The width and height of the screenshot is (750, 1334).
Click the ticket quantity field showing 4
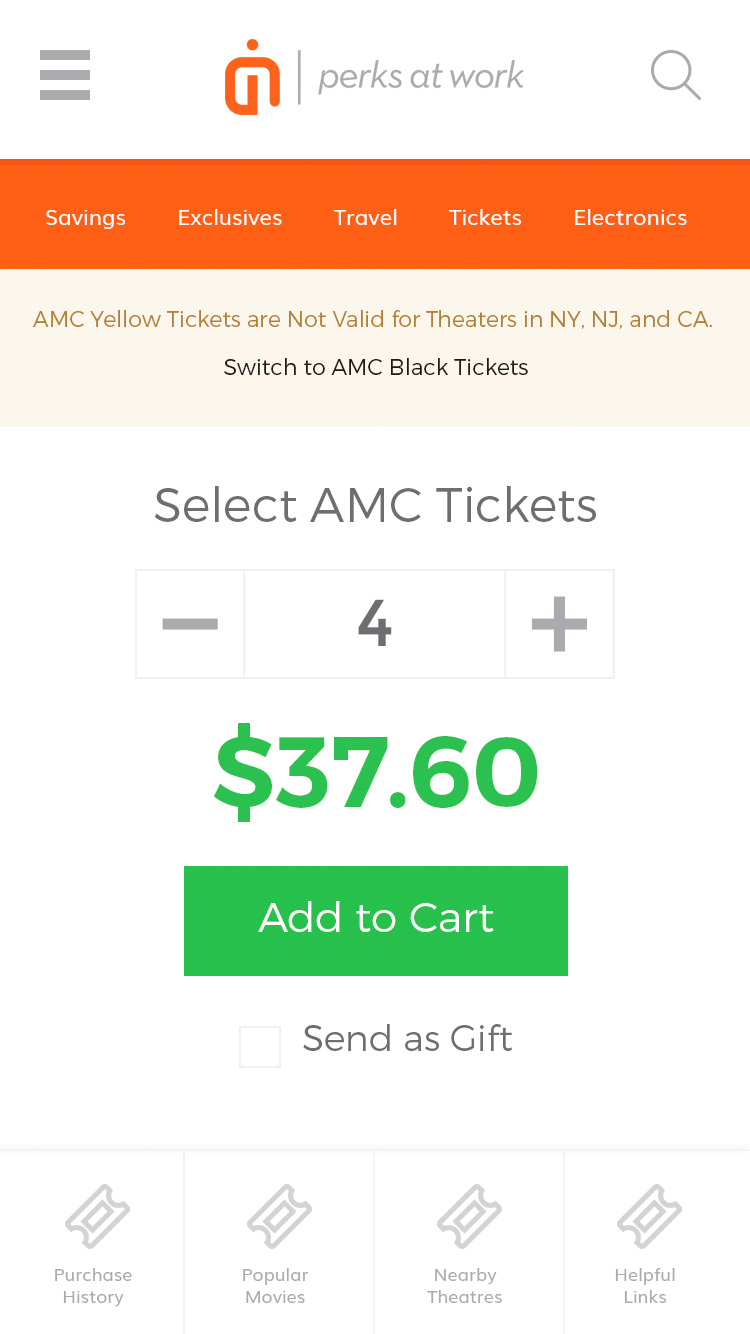click(375, 624)
